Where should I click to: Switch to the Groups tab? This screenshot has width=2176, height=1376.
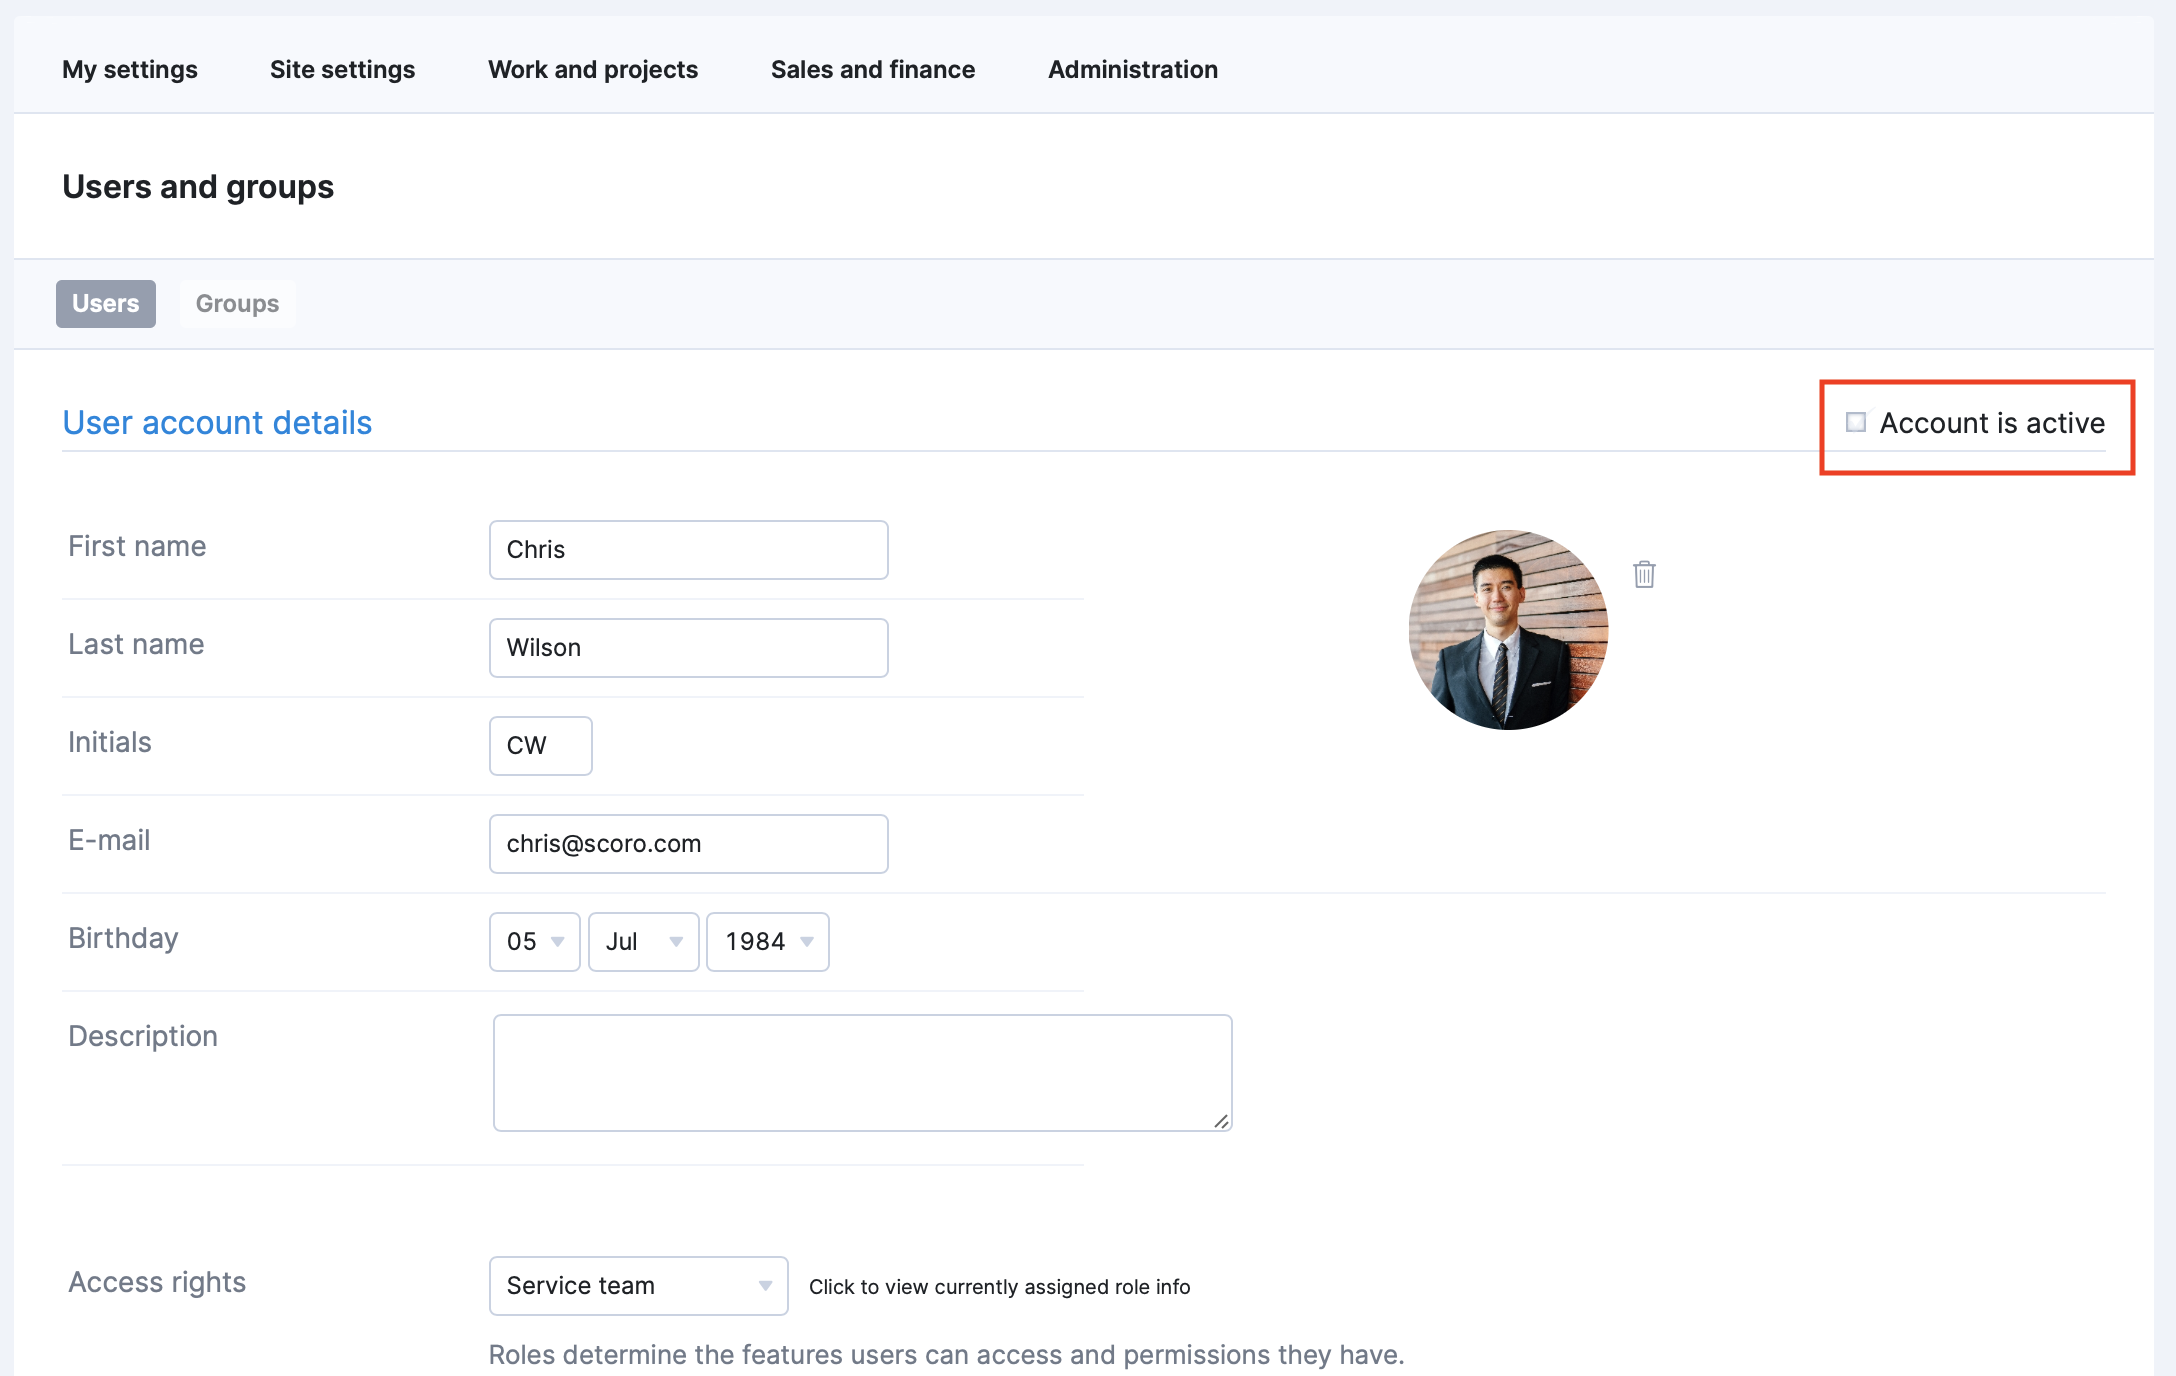coord(237,303)
